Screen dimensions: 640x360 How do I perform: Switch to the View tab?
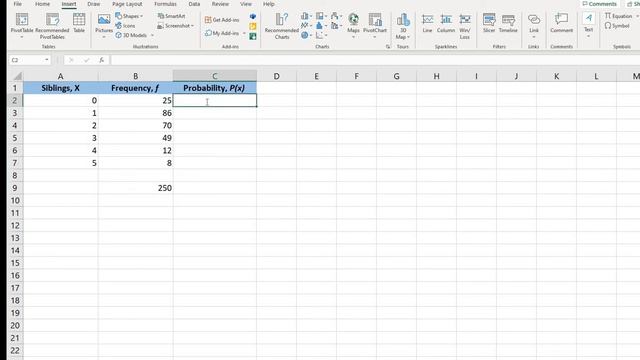[x=246, y=4]
